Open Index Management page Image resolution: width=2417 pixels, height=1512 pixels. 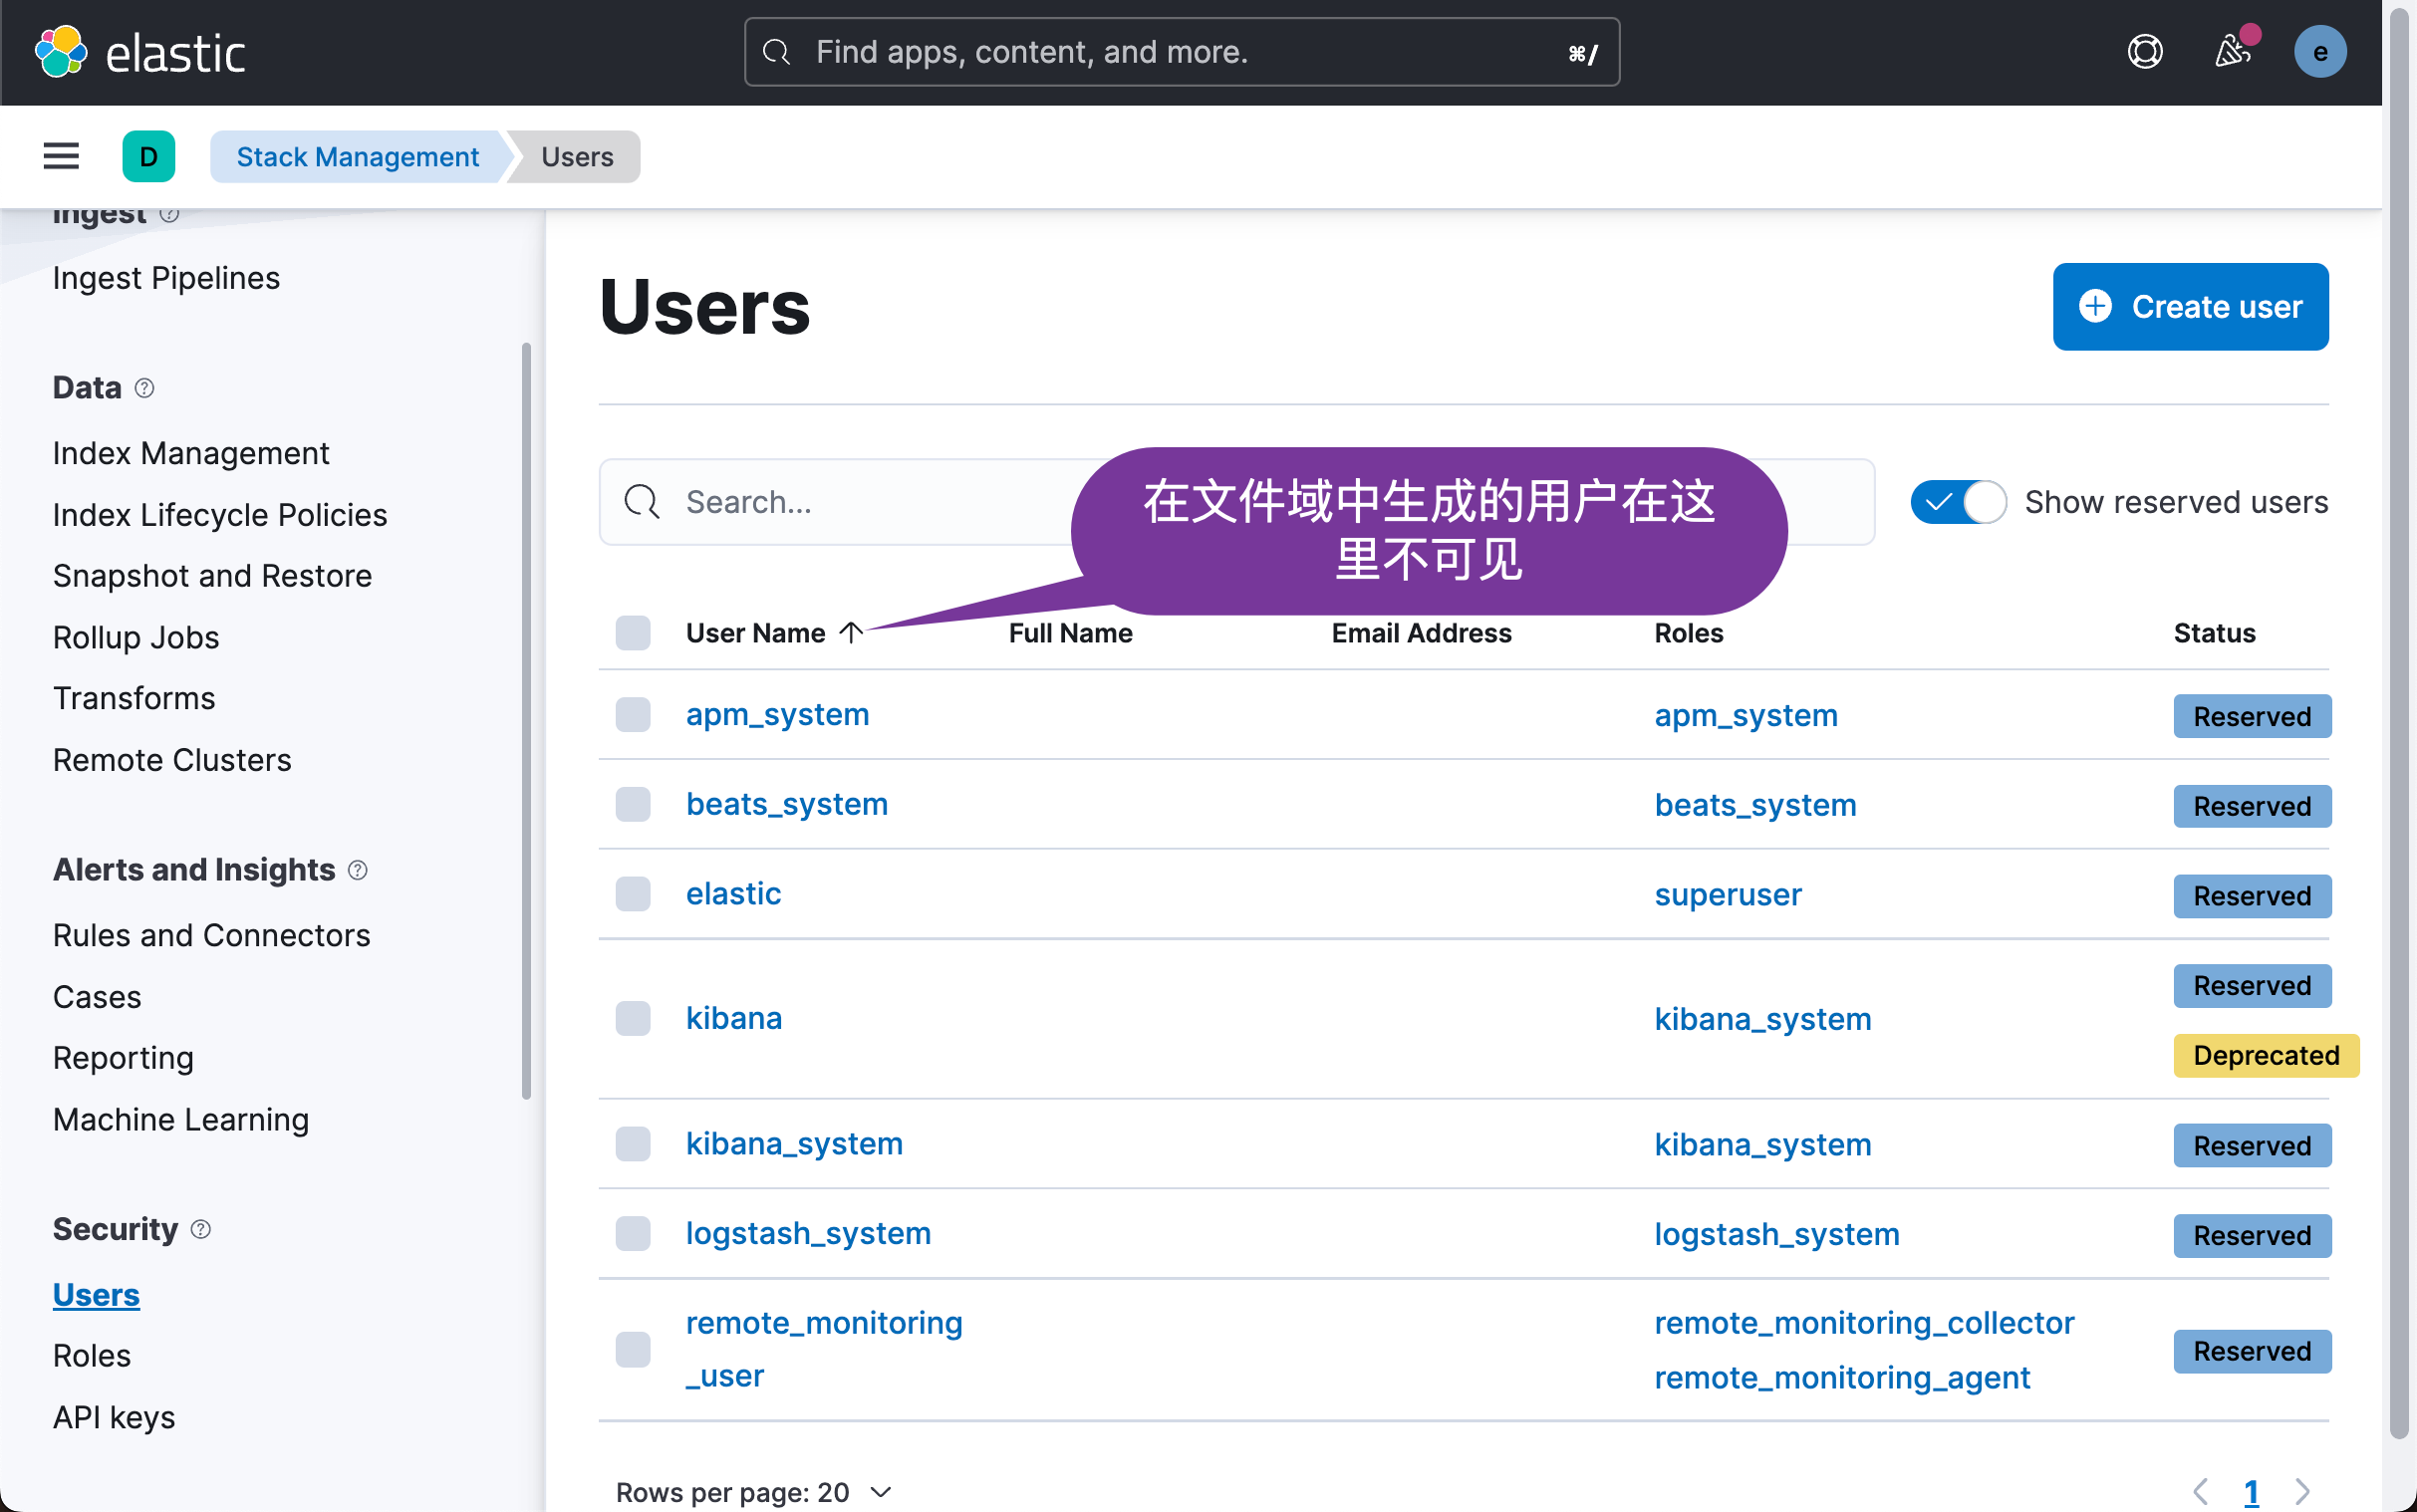point(191,453)
